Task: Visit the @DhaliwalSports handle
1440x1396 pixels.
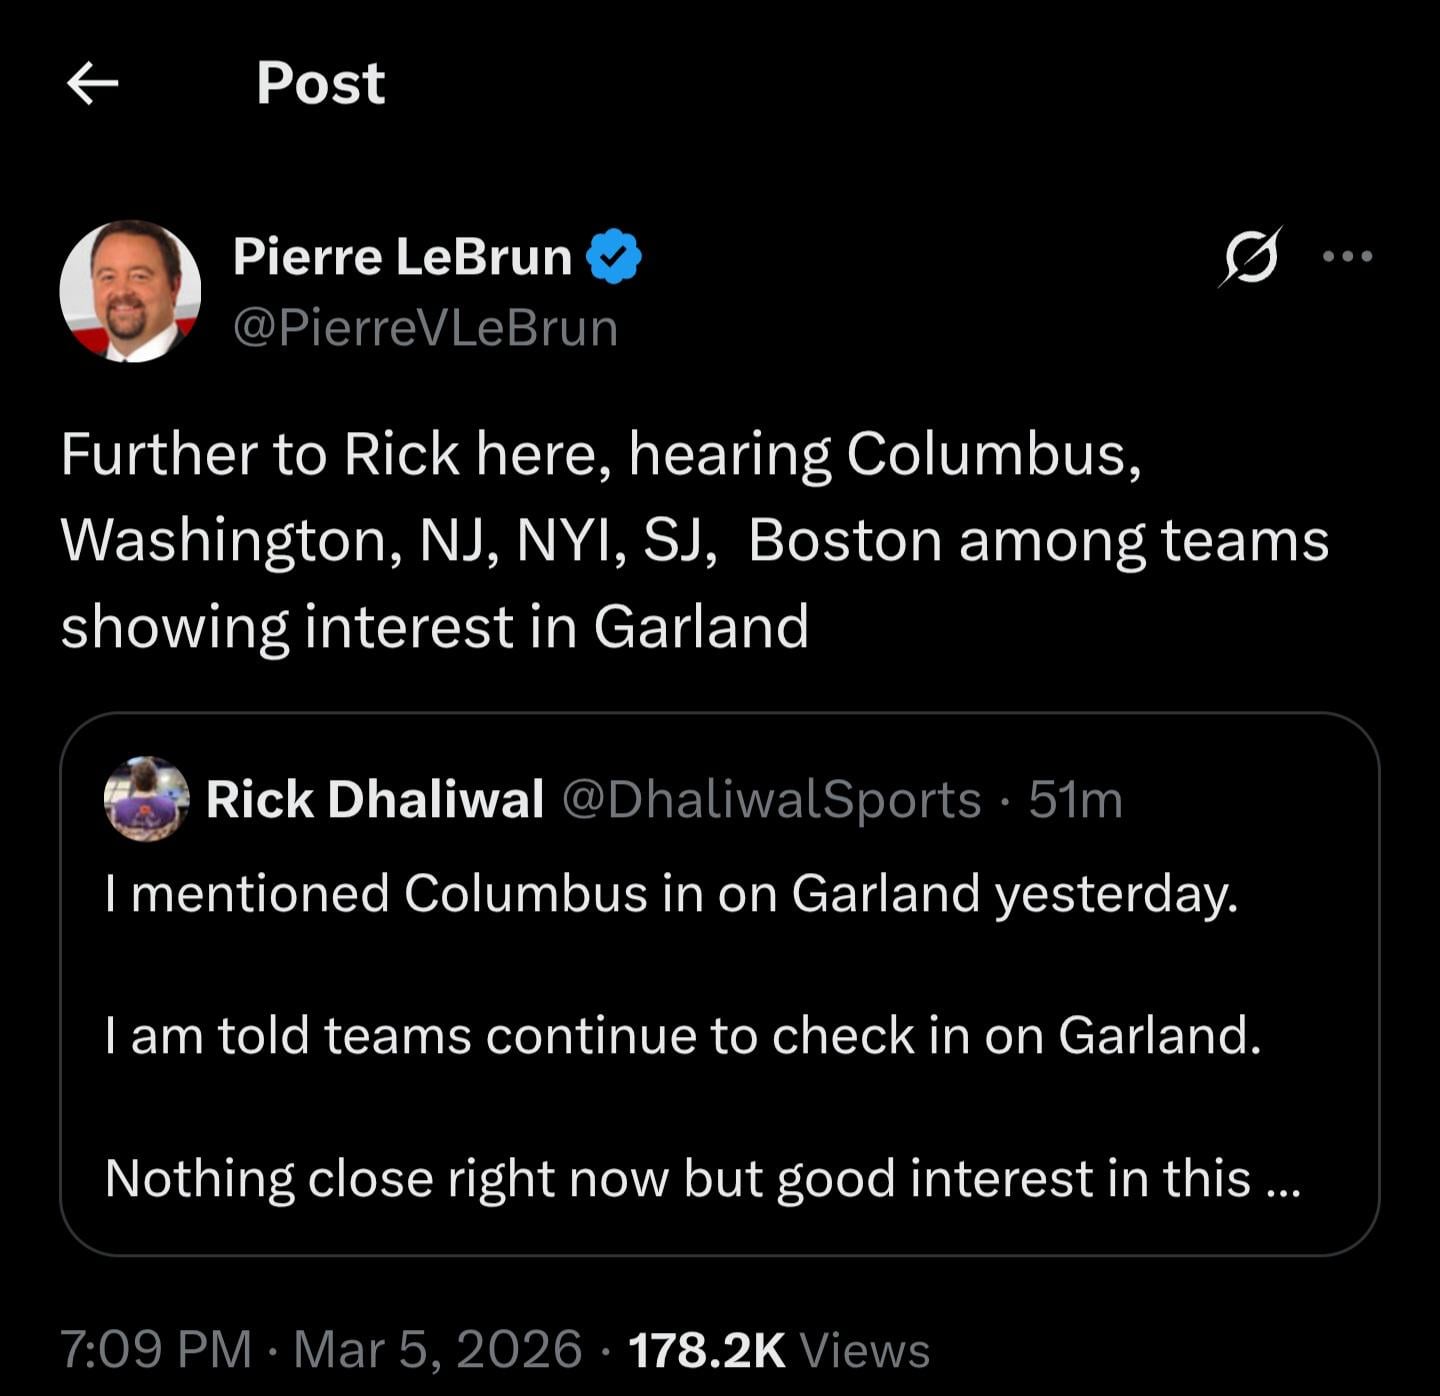Action: [771, 799]
